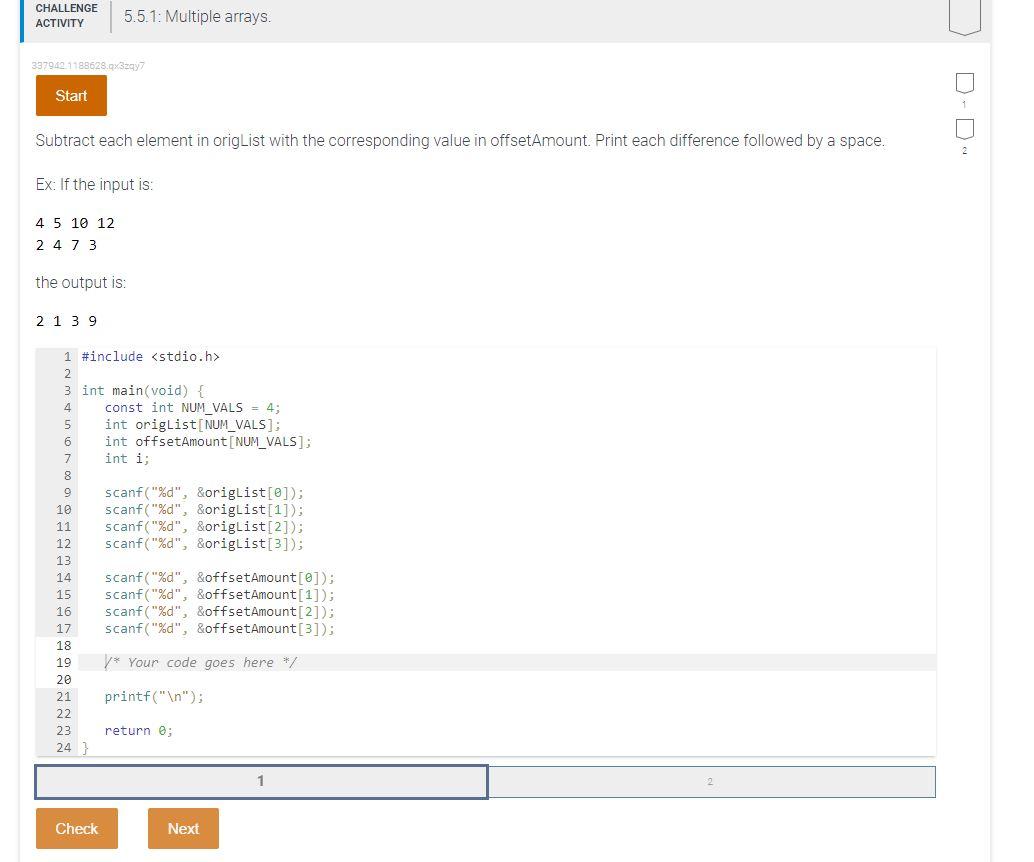This screenshot has height=862, width=1034.
Task: Click the activity ID text above Start
Action: pyautogui.click(x=89, y=65)
